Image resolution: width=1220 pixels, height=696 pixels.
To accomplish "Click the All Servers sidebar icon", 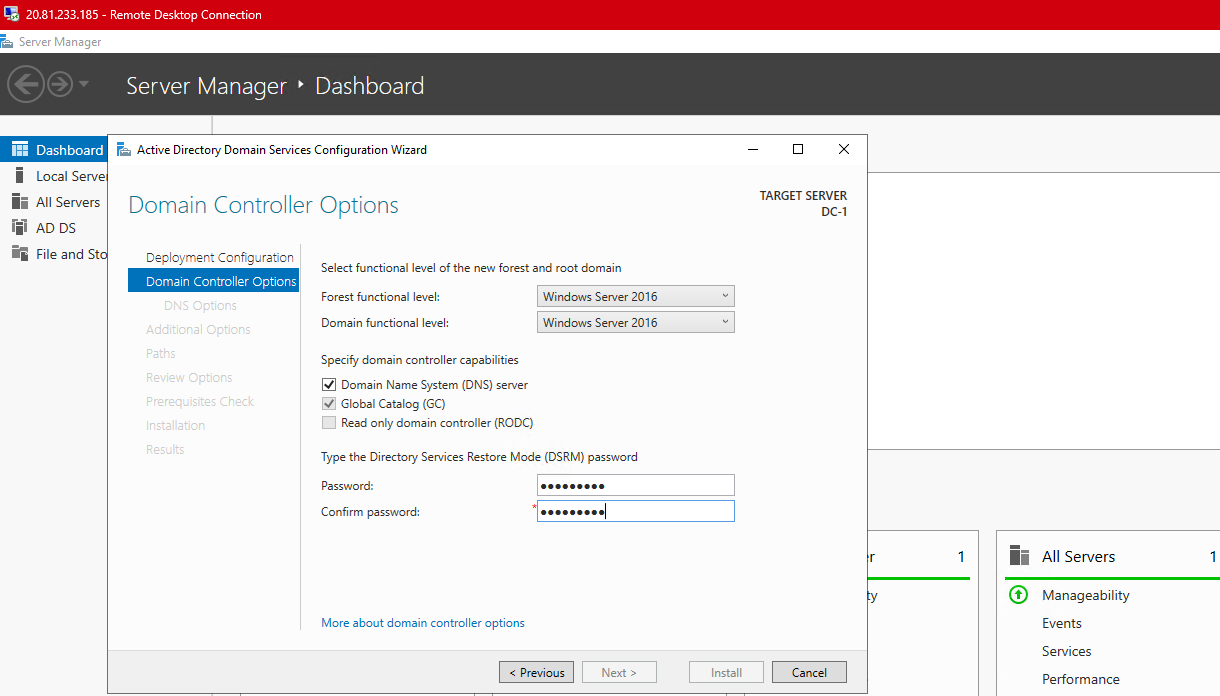I will point(19,201).
